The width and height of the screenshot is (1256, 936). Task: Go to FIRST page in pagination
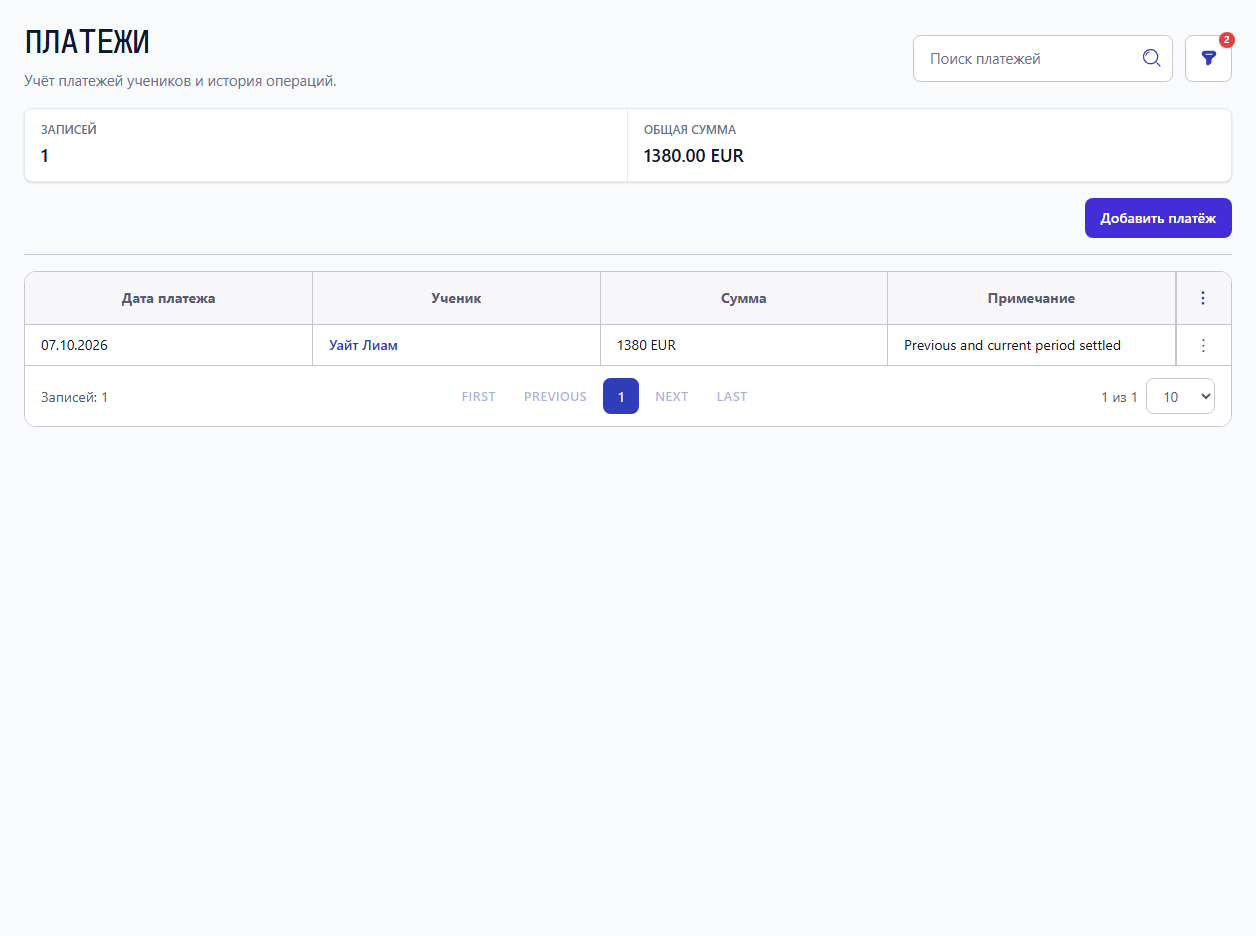478,396
